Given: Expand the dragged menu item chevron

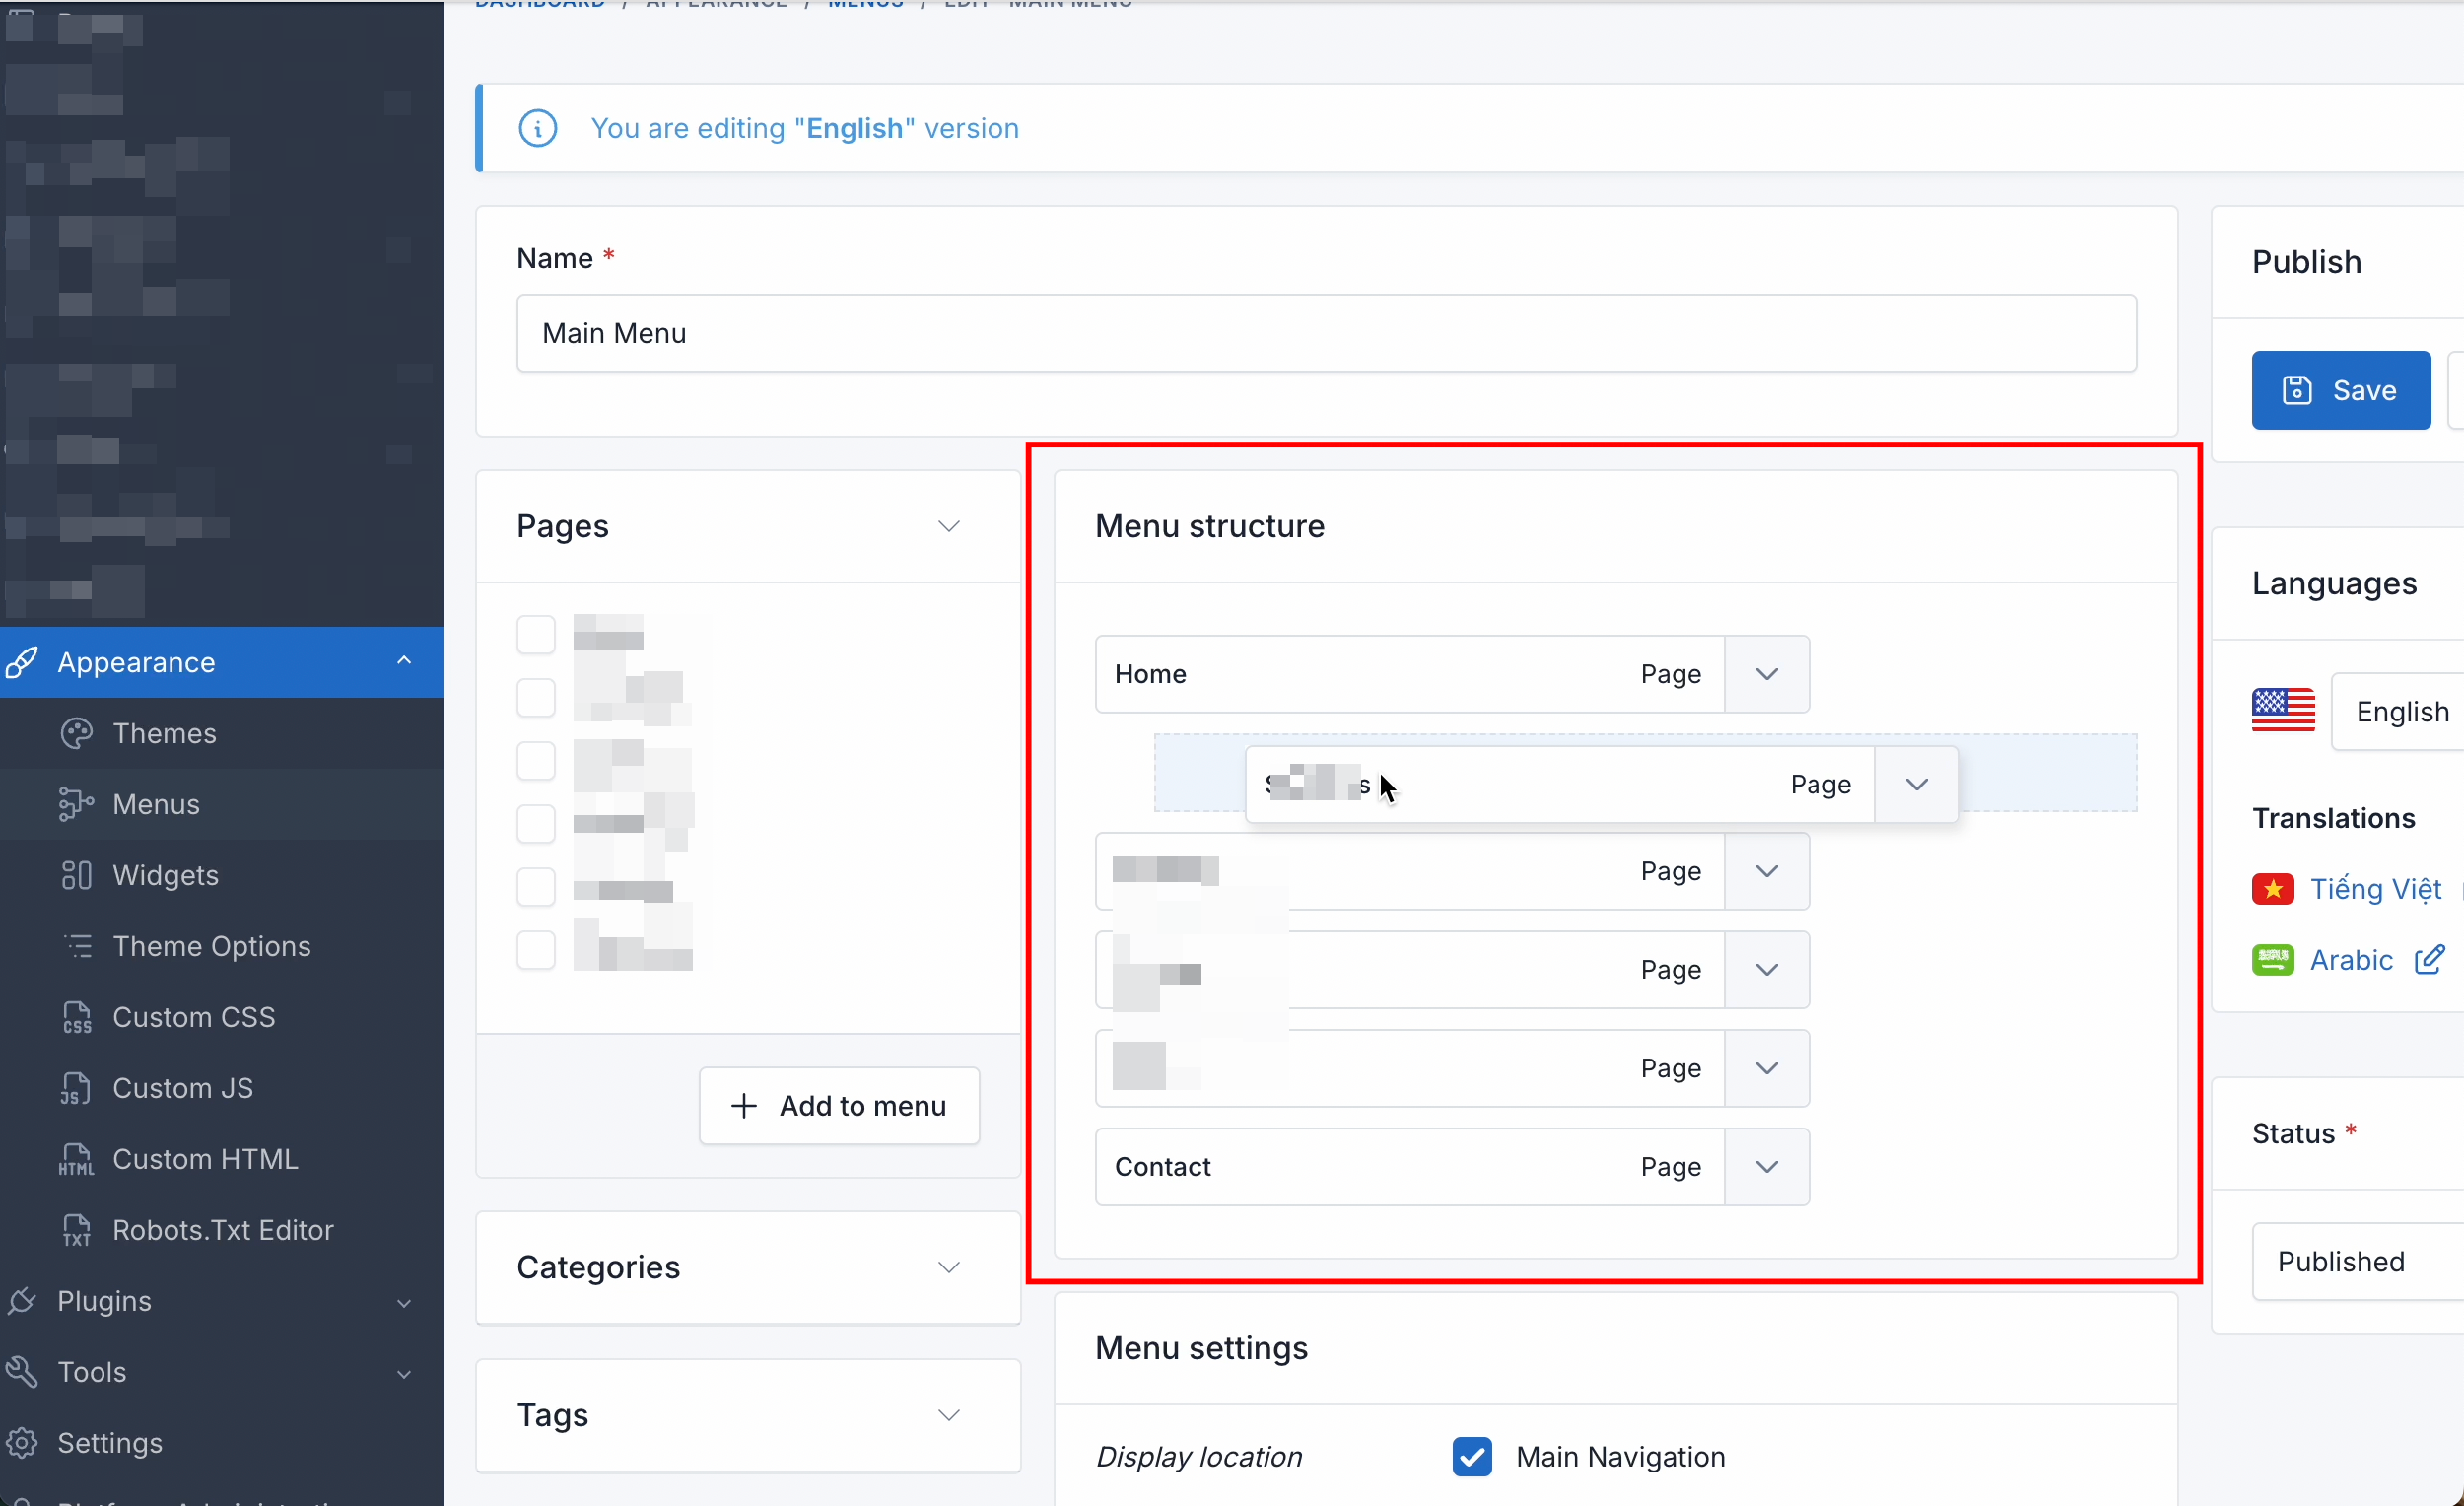Looking at the screenshot, I should click(1916, 784).
